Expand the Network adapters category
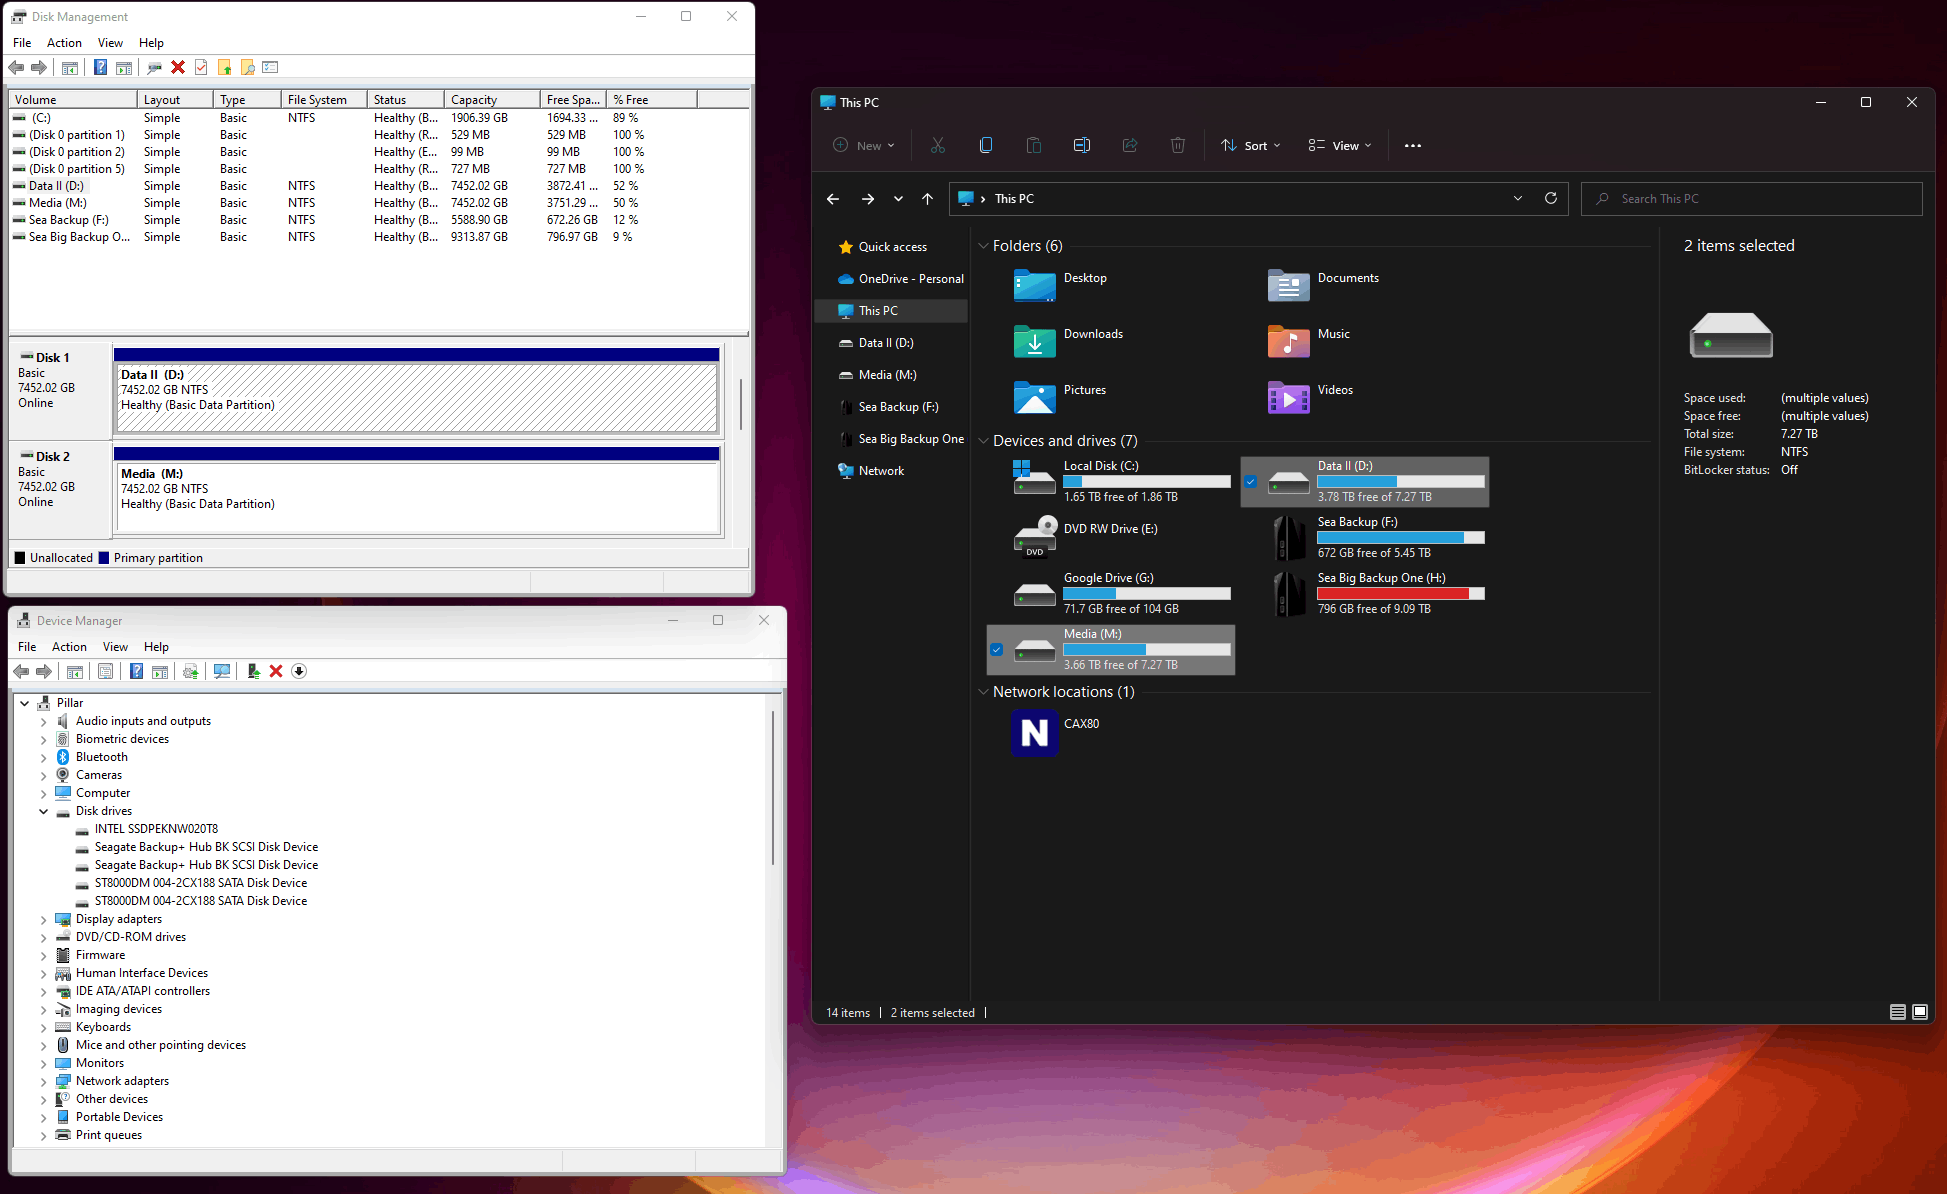Viewport: 1947px width, 1194px height. pyautogui.click(x=44, y=1081)
